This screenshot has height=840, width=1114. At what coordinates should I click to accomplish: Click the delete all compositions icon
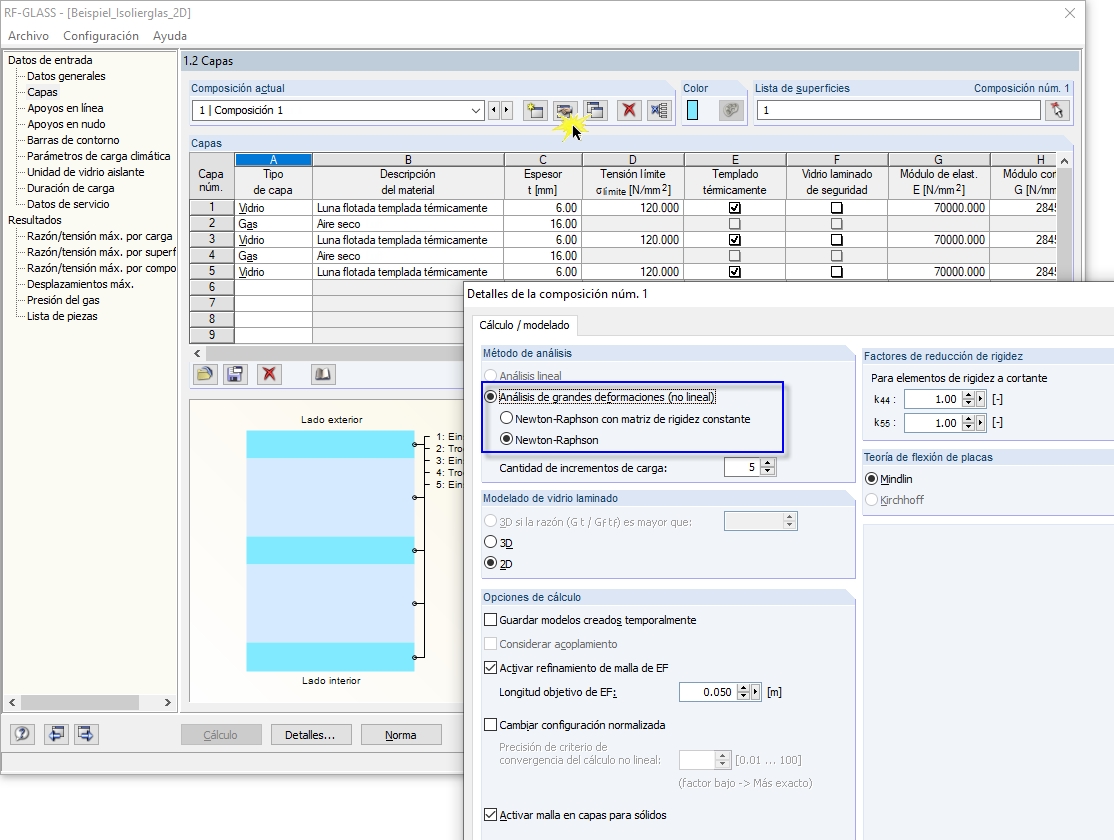659,110
